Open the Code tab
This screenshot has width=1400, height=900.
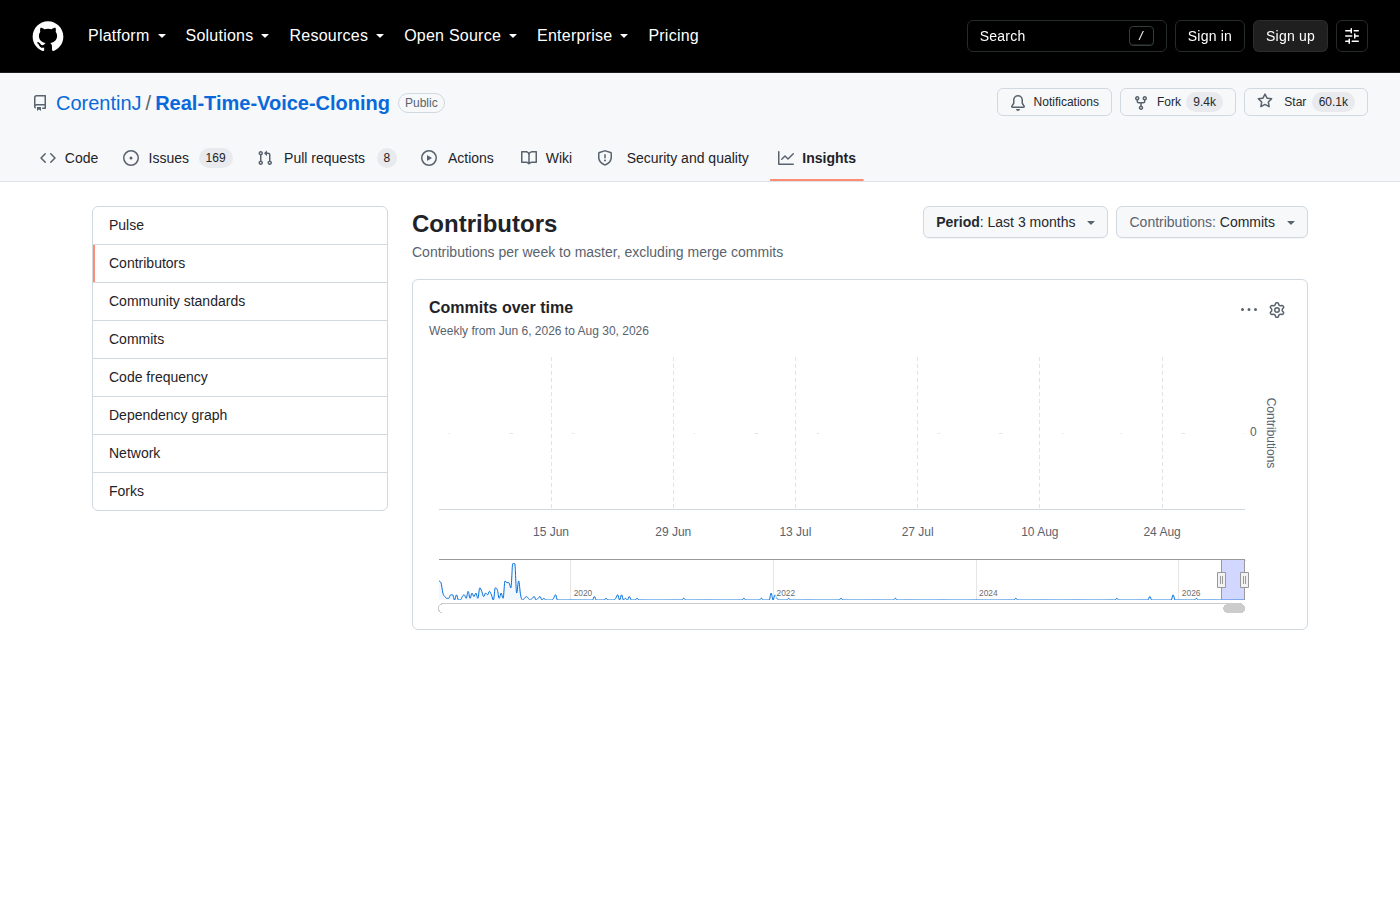click(69, 158)
